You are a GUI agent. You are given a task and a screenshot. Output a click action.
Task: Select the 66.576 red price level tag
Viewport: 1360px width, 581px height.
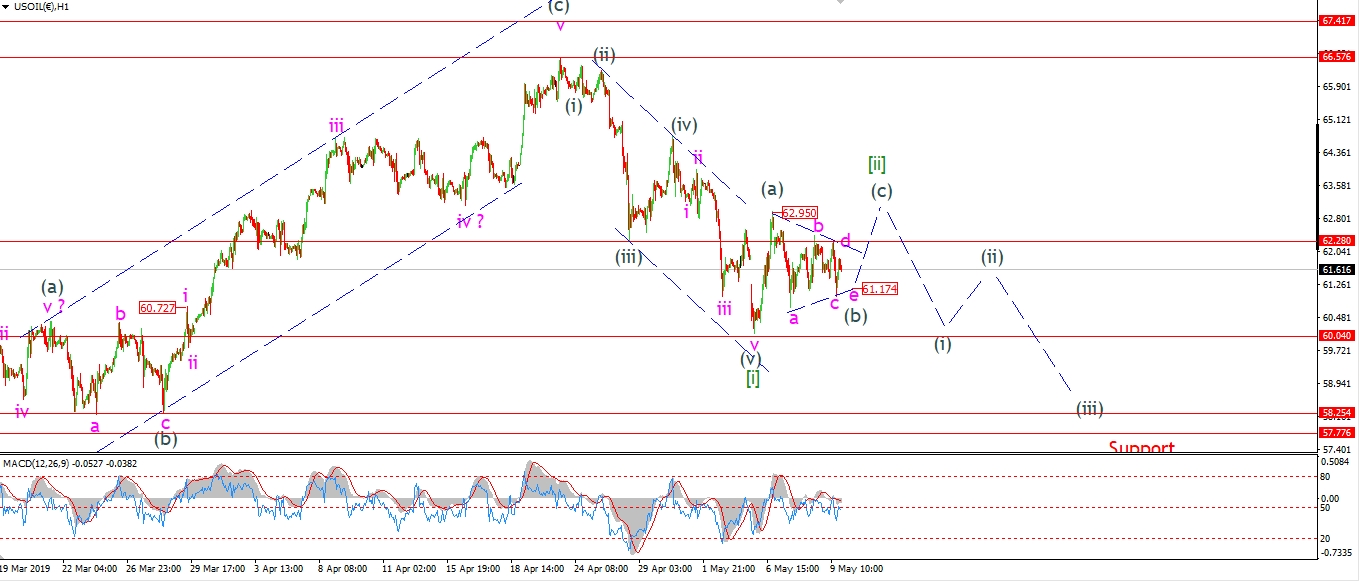click(x=1338, y=57)
